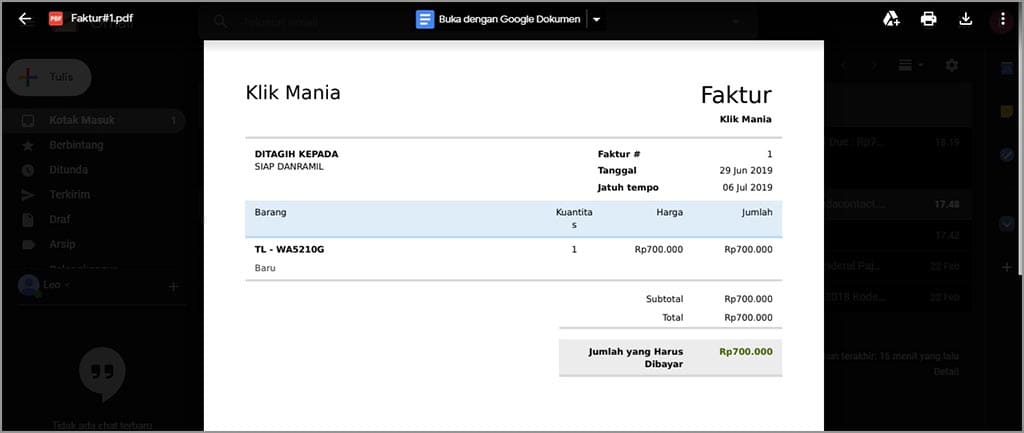Open the three-dot more options menu

point(1003,19)
